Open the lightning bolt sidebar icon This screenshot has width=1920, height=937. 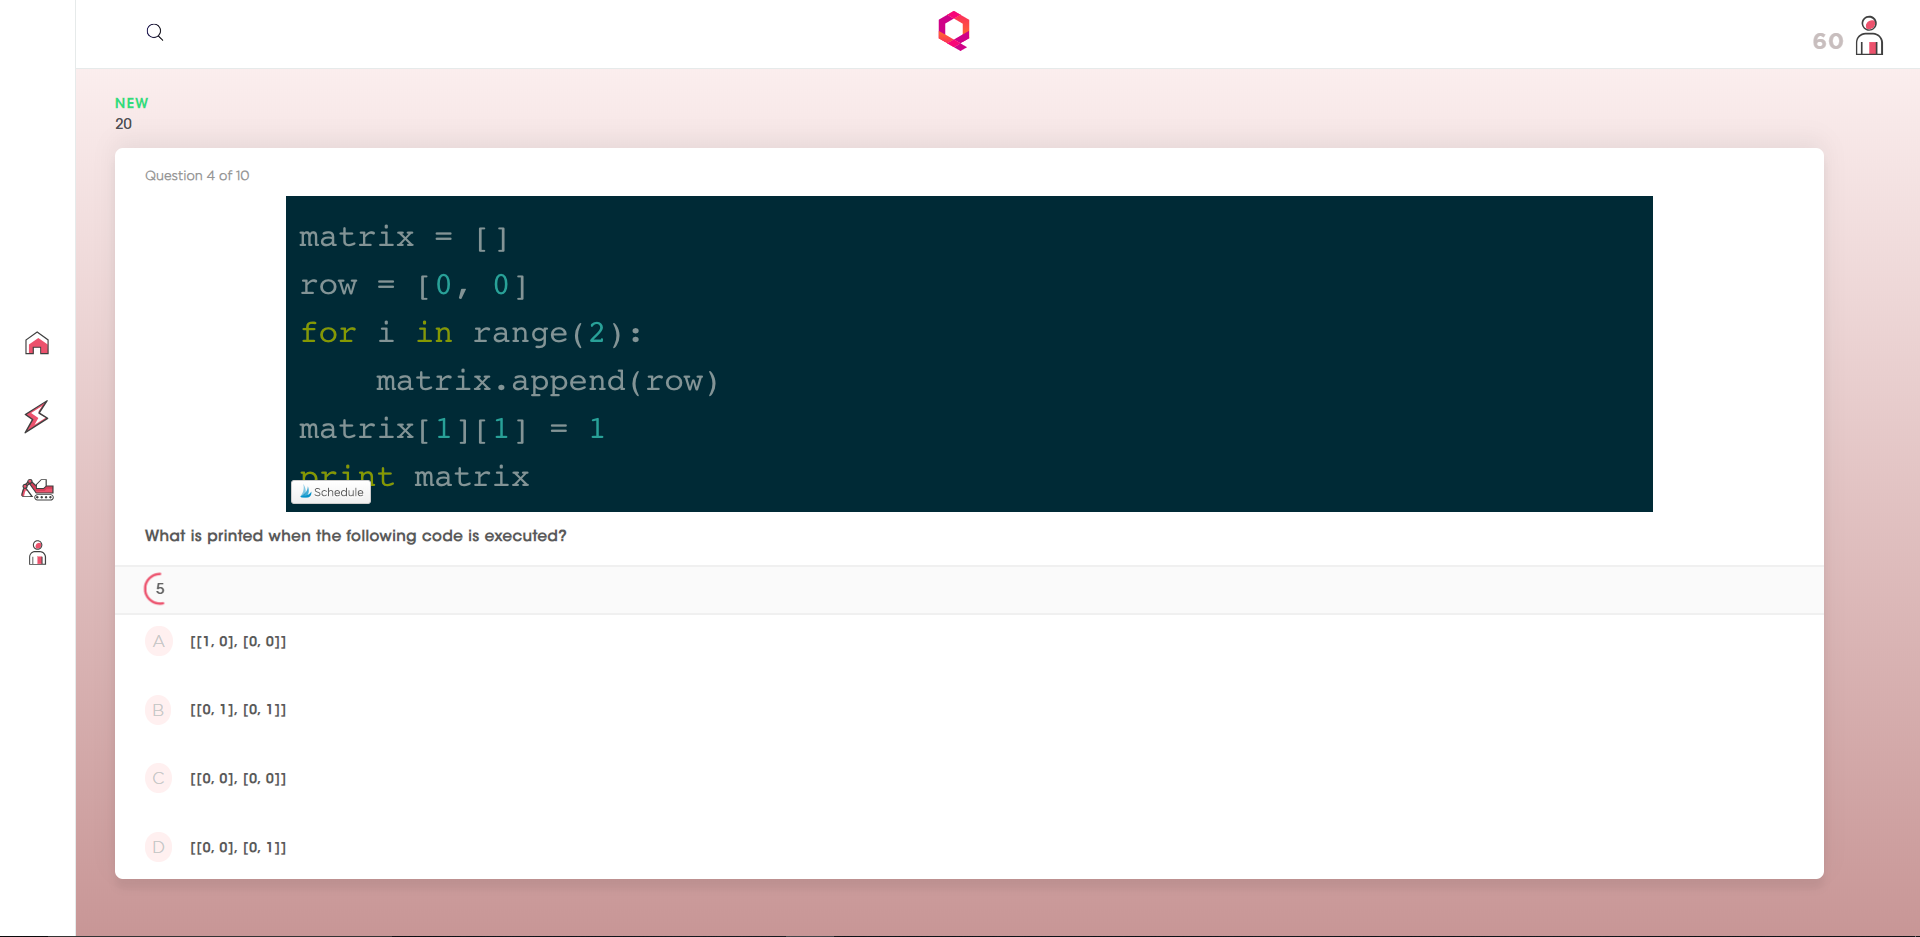click(37, 416)
